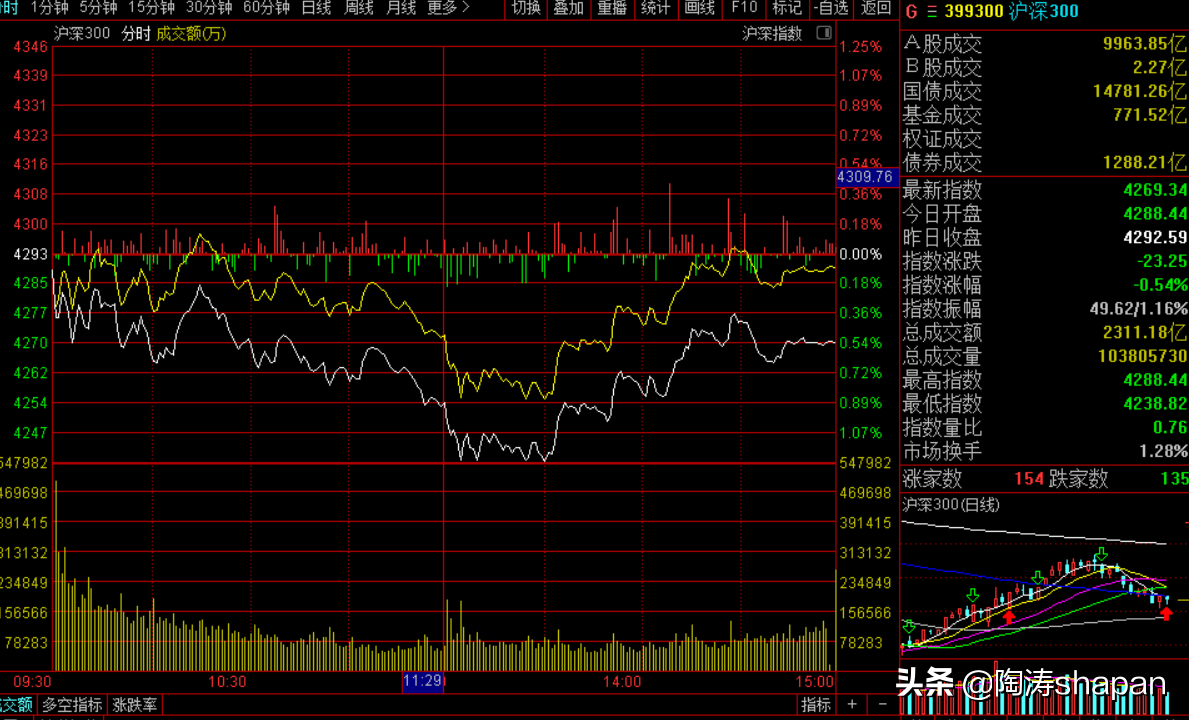Click the red G icon in the header
Viewport: 1189px width, 720px height.
[911, 11]
